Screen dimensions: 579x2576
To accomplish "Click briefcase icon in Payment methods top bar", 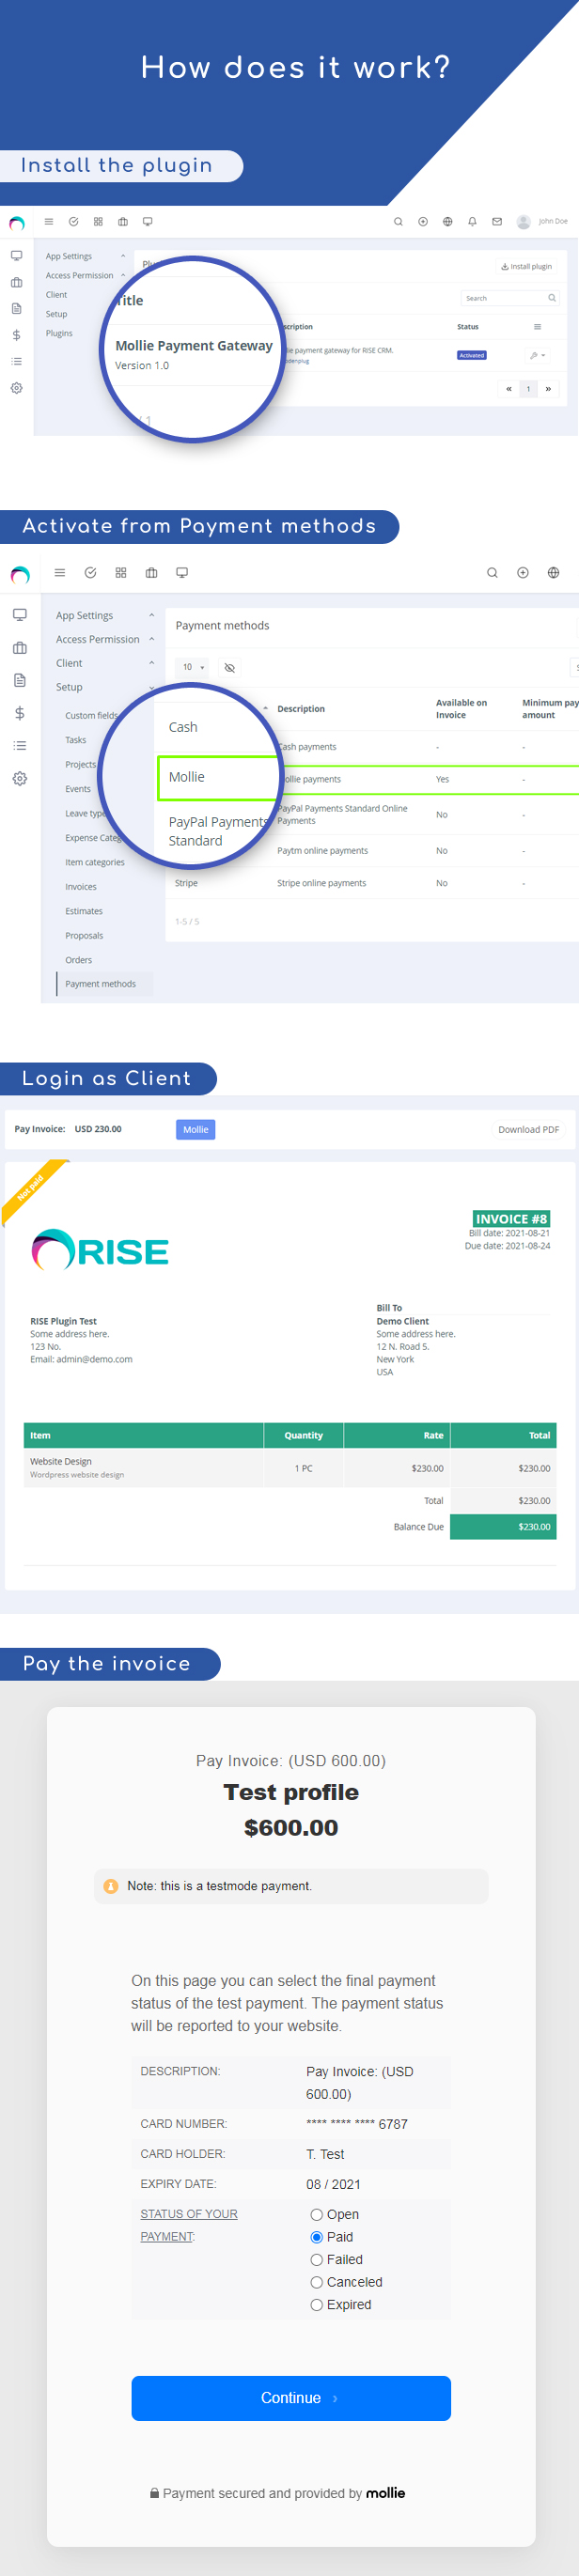I will pos(151,573).
